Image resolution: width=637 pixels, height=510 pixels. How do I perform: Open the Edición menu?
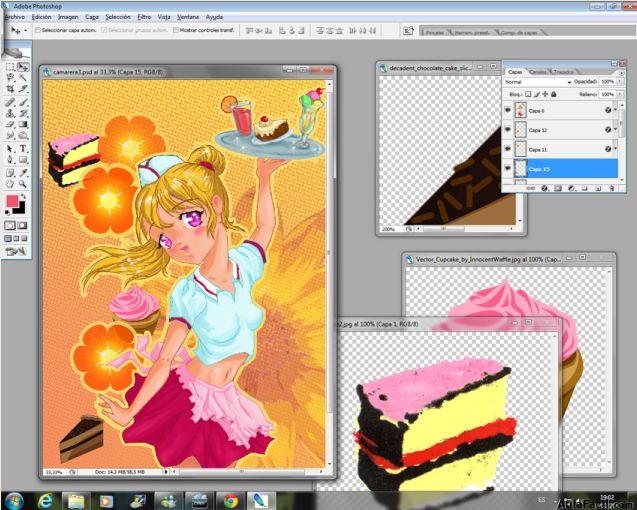pyautogui.click(x=41, y=17)
